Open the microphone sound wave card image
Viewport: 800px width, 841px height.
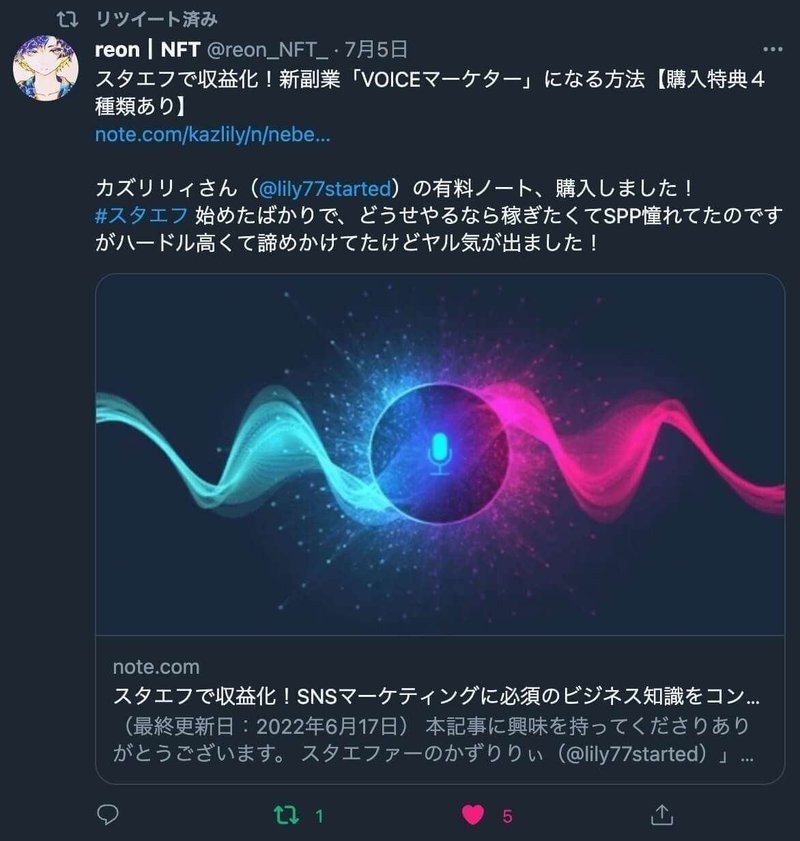440,454
